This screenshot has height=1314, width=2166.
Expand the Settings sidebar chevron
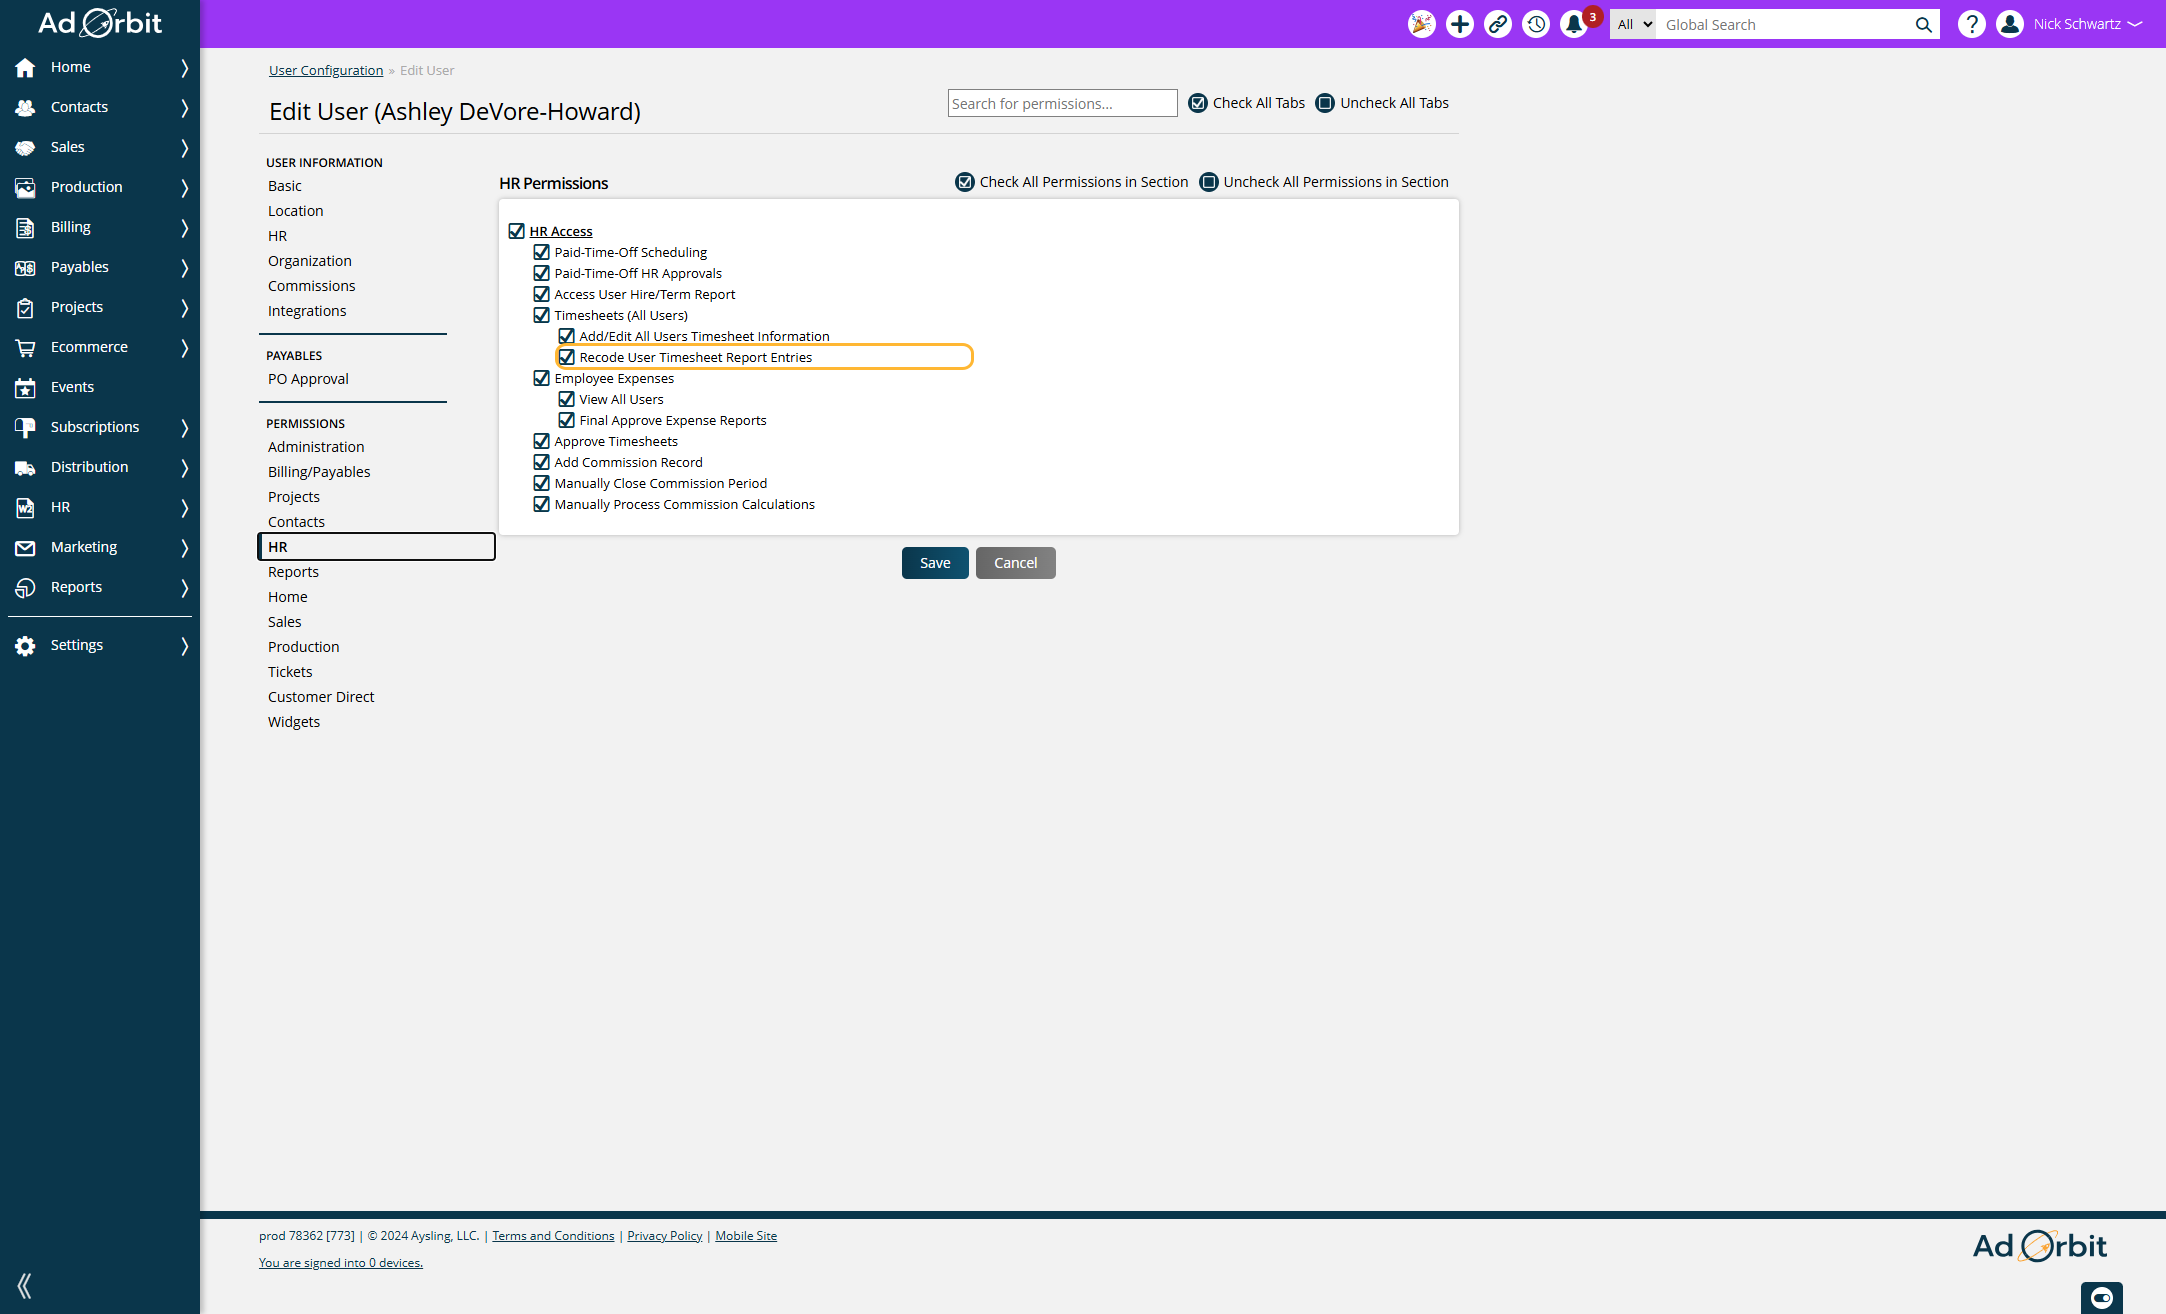pyautogui.click(x=184, y=646)
